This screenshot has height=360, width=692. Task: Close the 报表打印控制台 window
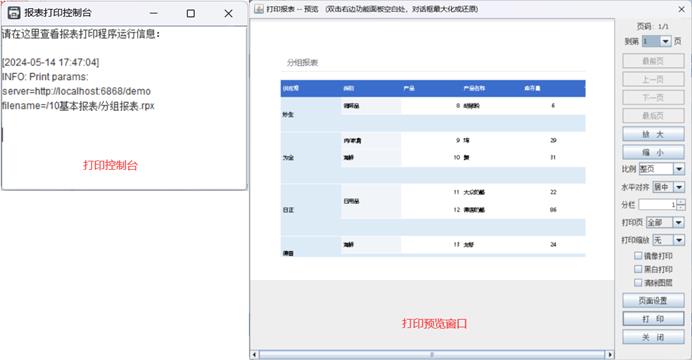pos(228,14)
